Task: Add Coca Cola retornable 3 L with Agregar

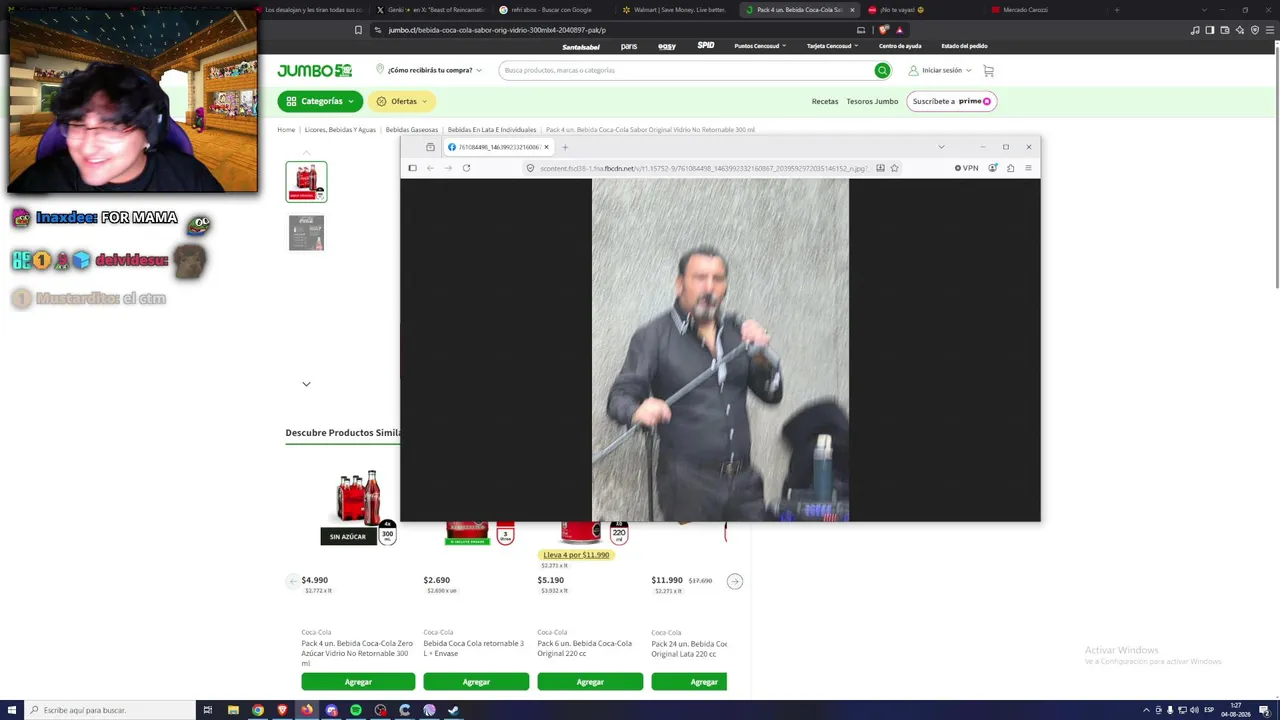Action: click(476, 682)
